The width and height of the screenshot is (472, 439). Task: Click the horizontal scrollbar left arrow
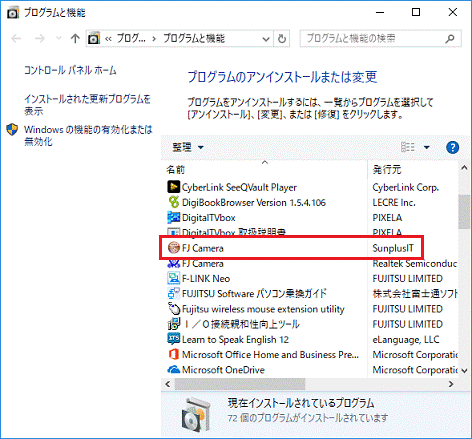(x=168, y=384)
